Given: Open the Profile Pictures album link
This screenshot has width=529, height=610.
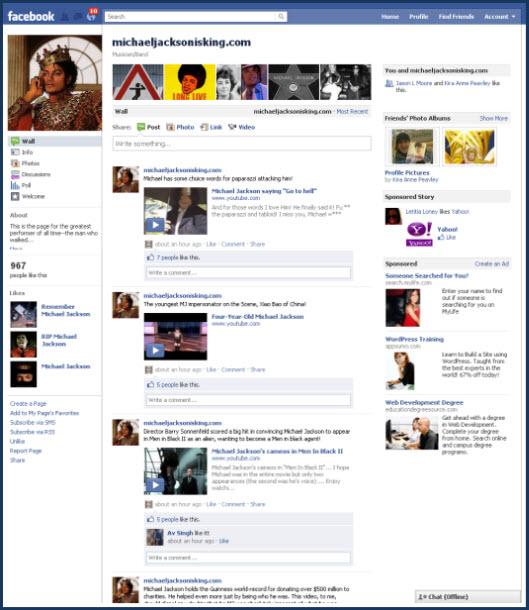Looking at the screenshot, I should 407,173.
